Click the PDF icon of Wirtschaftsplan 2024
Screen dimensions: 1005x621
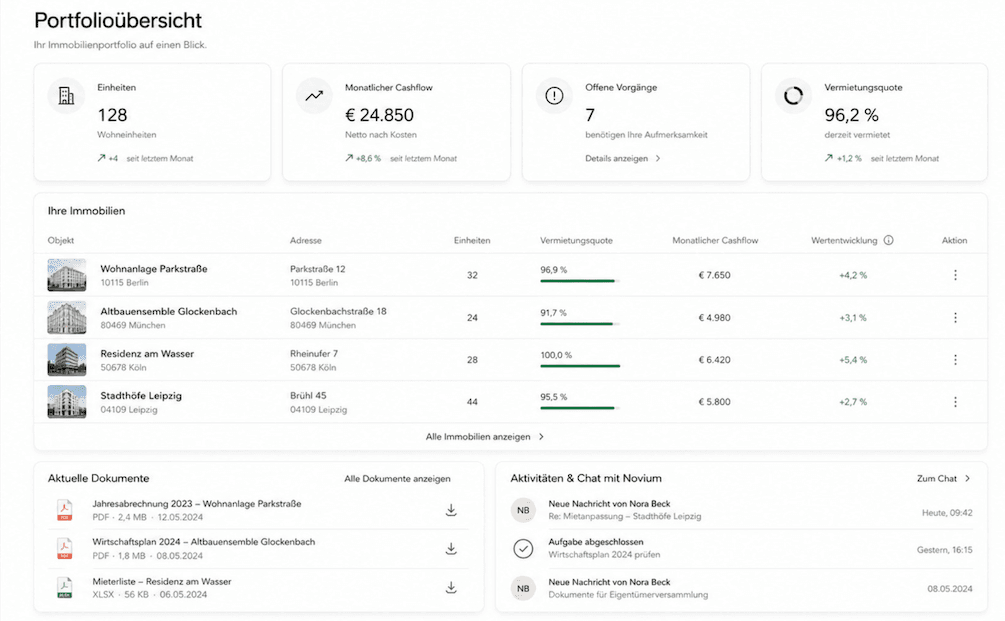[x=65, y=549]
